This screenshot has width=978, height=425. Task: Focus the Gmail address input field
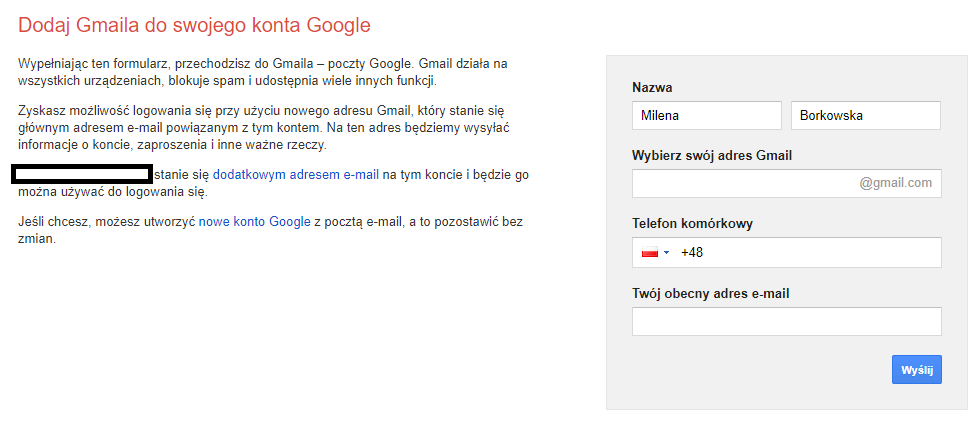click(x=742, y=183)
